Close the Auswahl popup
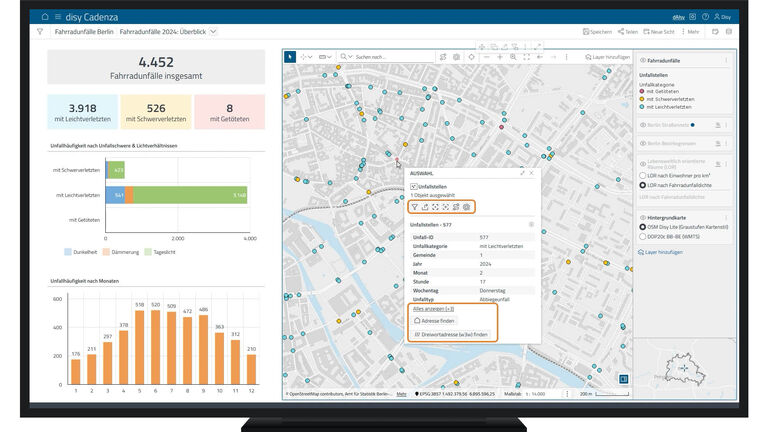 click(531, 173)
